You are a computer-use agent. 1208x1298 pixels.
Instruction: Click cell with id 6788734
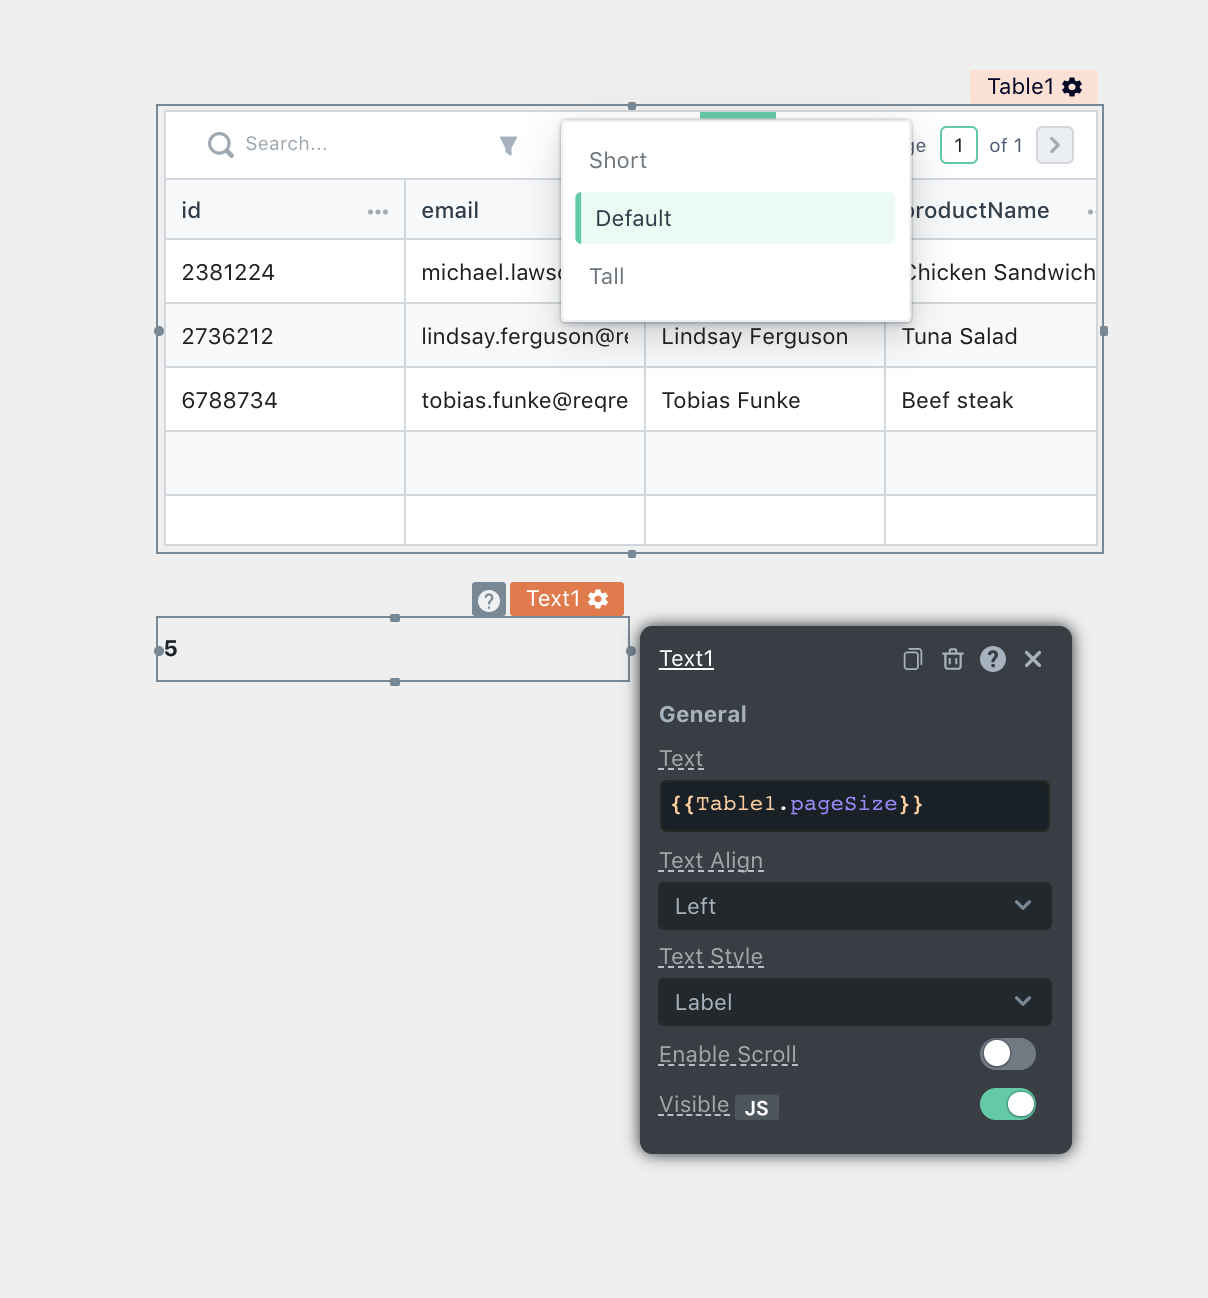tap(285, 400)
